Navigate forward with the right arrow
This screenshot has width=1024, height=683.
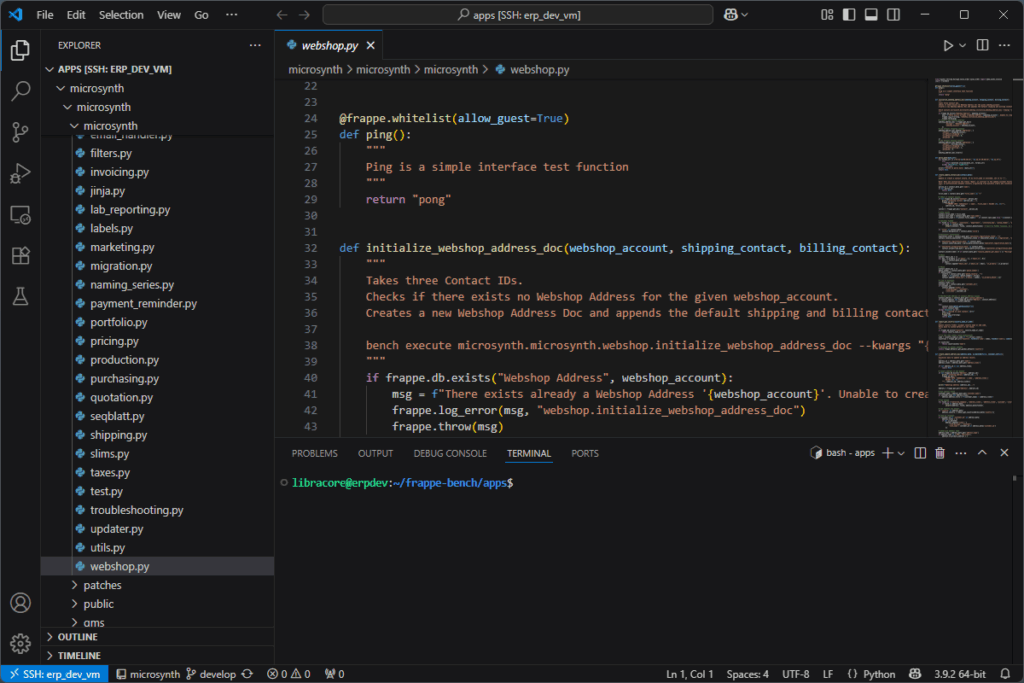(304, 14)
